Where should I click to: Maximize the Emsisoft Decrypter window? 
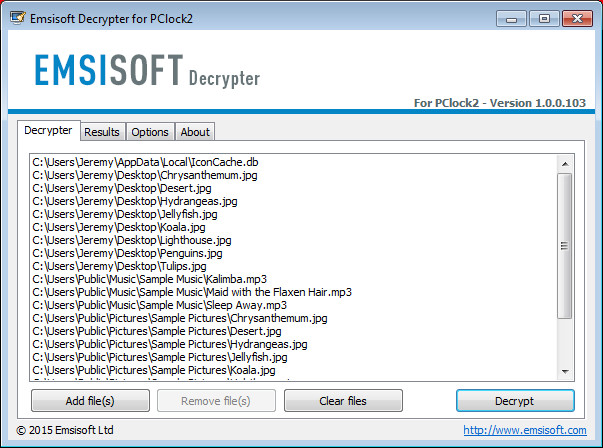[x=544, y=18]
